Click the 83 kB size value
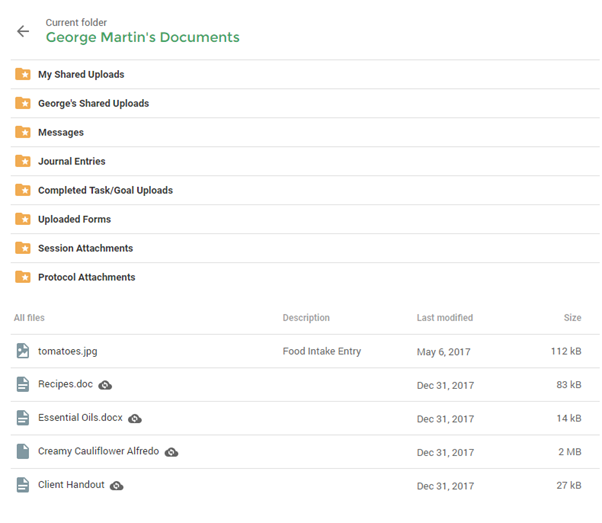This screenshot has width=602, height=523. click(569, 384)
